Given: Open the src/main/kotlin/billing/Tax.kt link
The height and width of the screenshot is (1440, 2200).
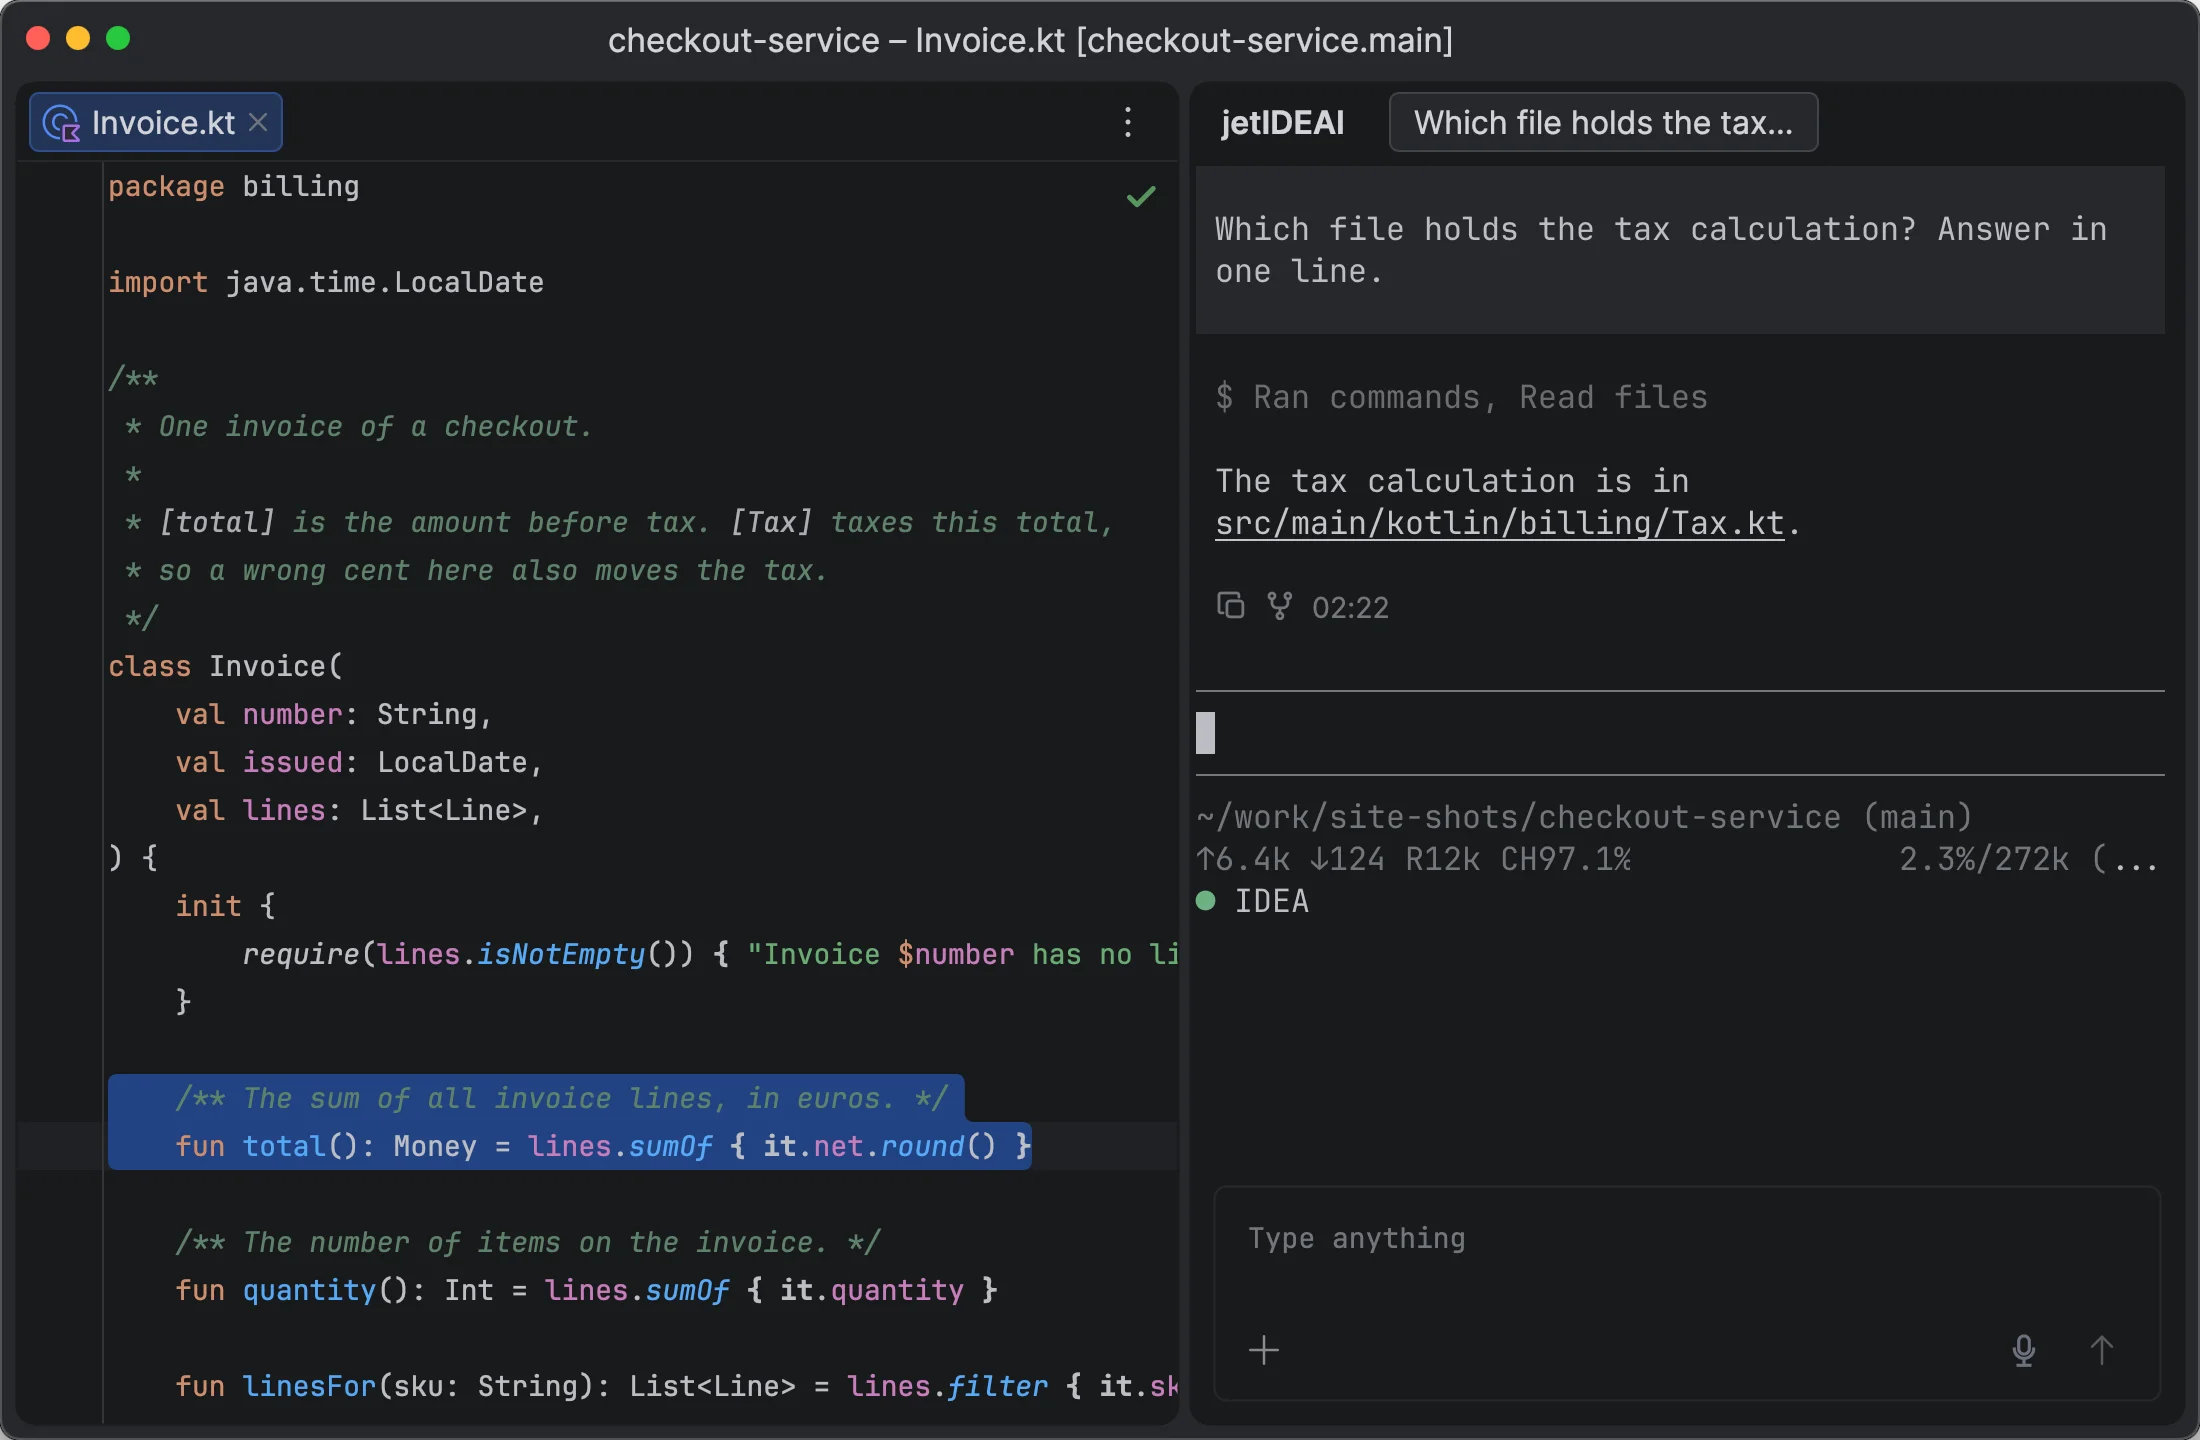Looking at the screenshot, I should 1499,523.
